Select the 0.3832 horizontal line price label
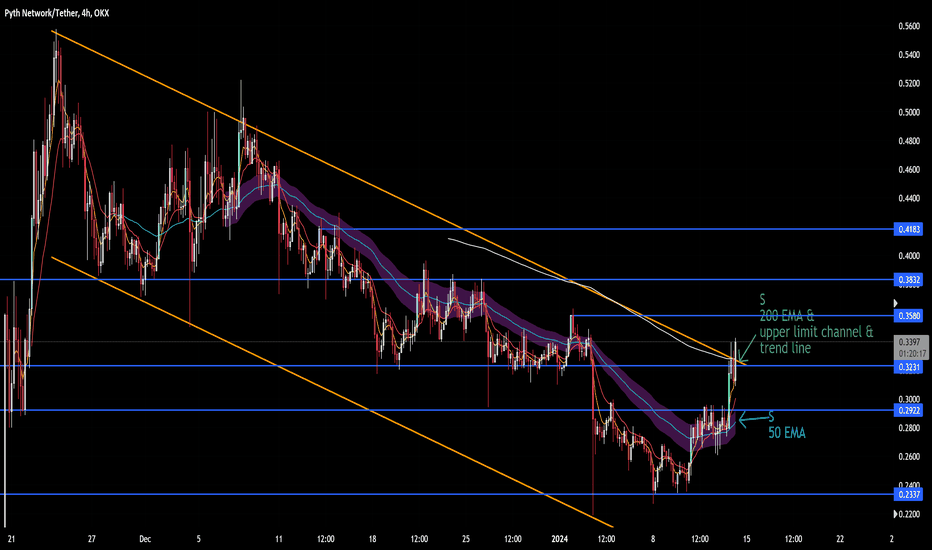 coord(908,279)
